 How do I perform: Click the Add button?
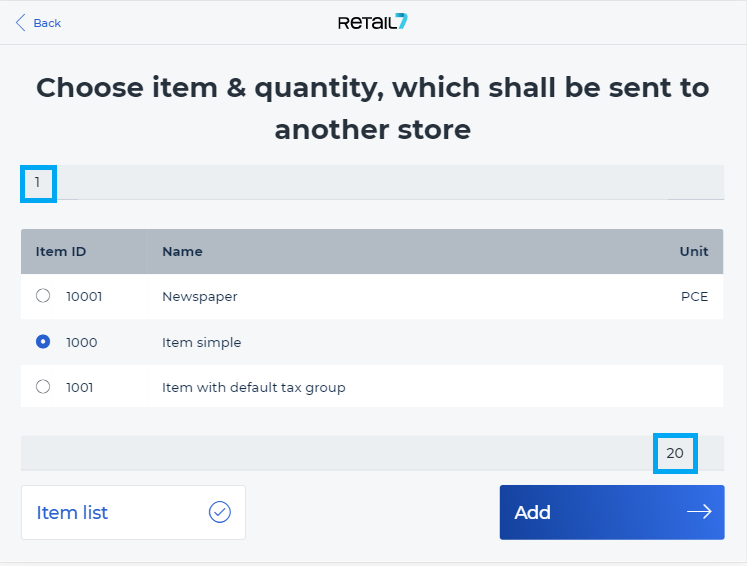pyautogui.click(x=612, y=512)
